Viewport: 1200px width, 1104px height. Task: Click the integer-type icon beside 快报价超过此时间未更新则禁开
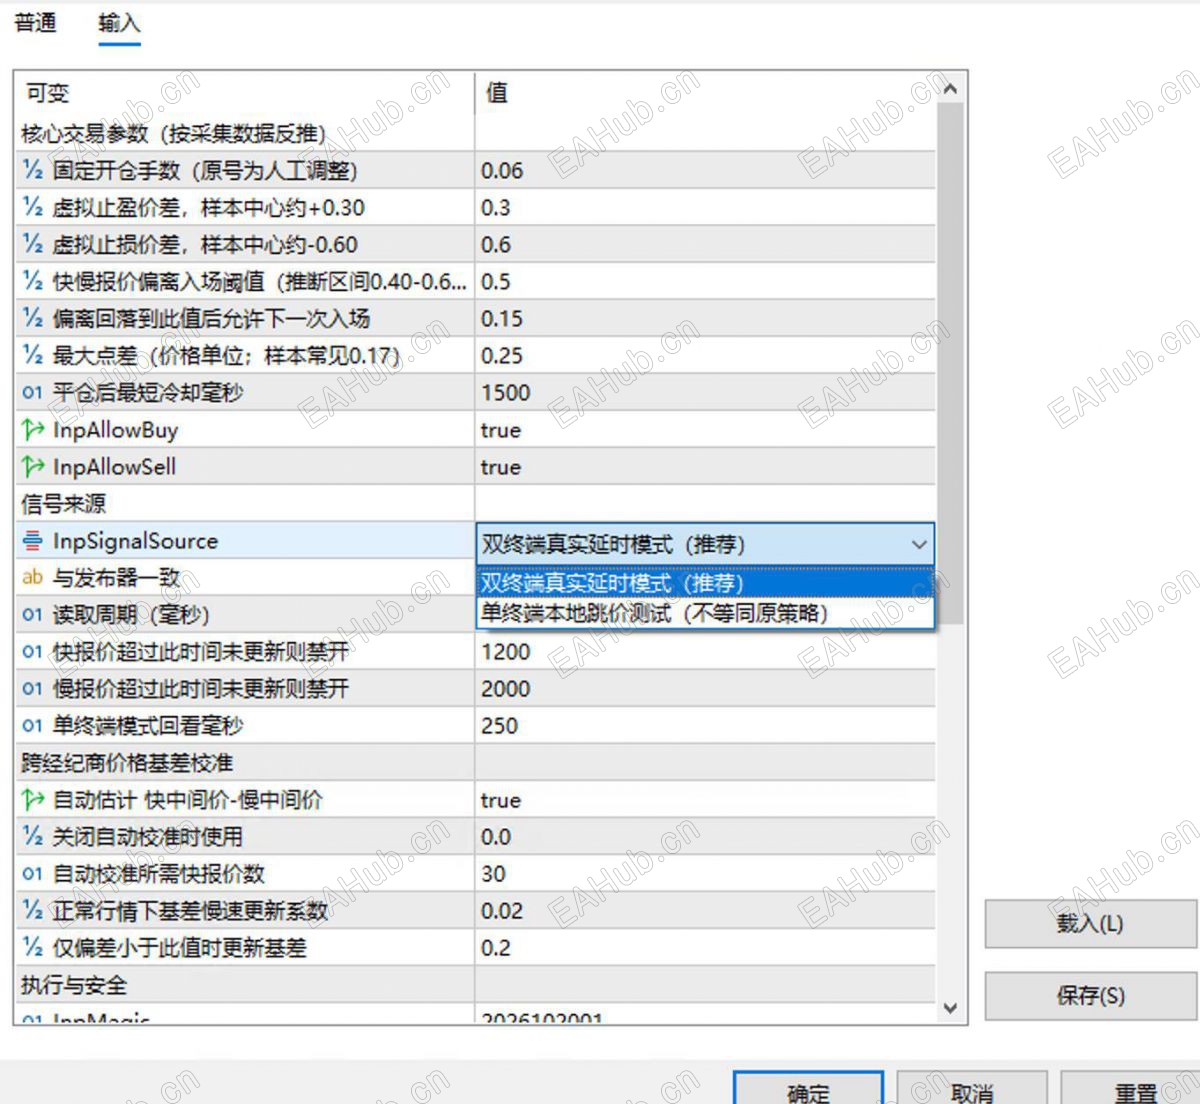(32, 652)
